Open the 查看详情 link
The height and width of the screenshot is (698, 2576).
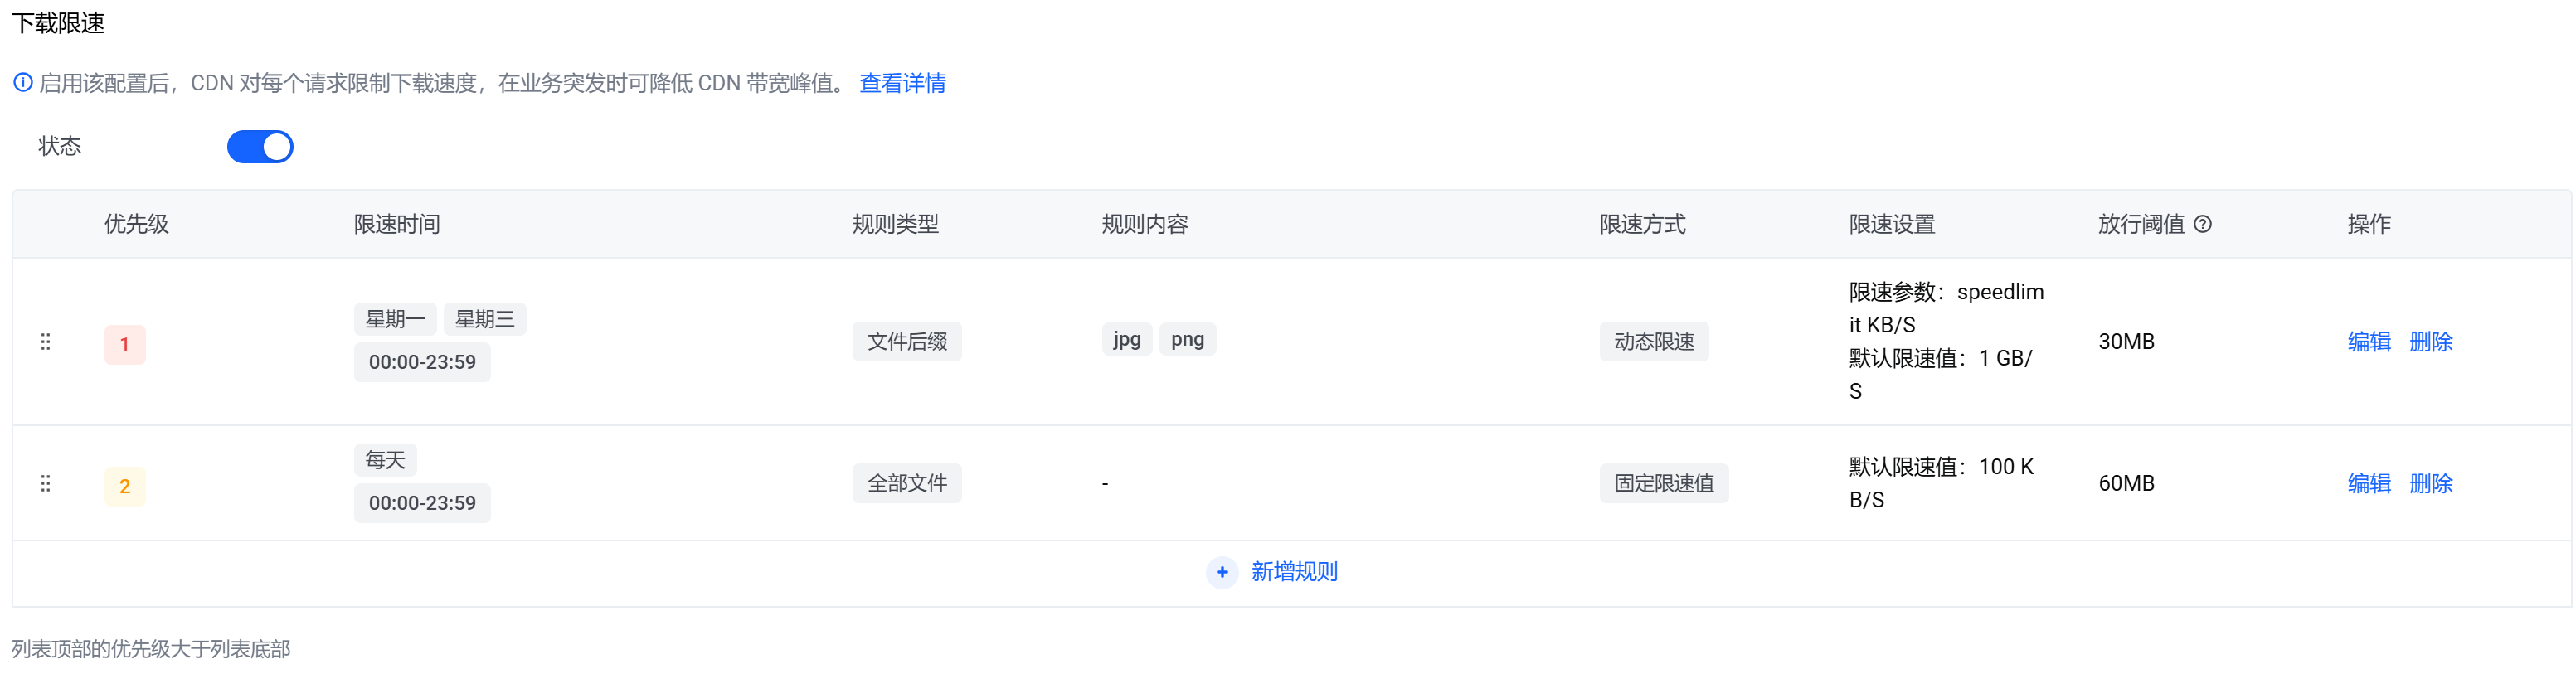[902, 83]
